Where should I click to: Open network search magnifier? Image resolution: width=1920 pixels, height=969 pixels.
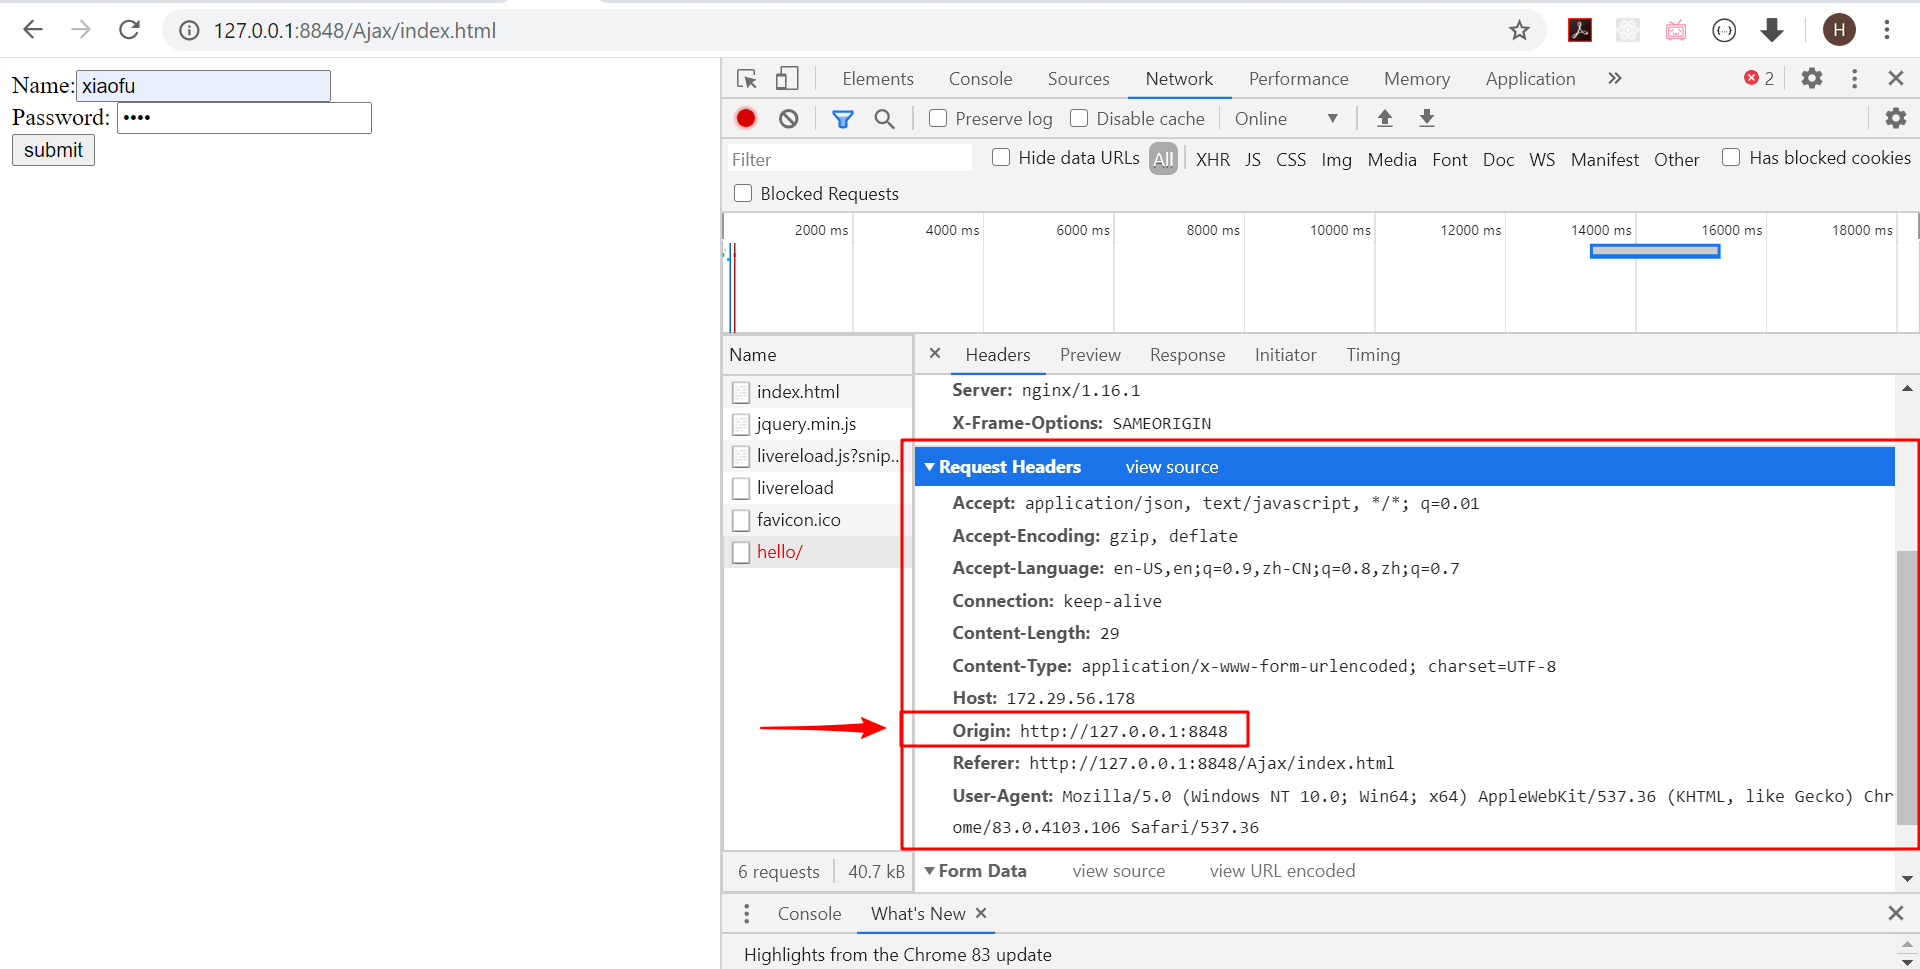(x=884, y=119)
